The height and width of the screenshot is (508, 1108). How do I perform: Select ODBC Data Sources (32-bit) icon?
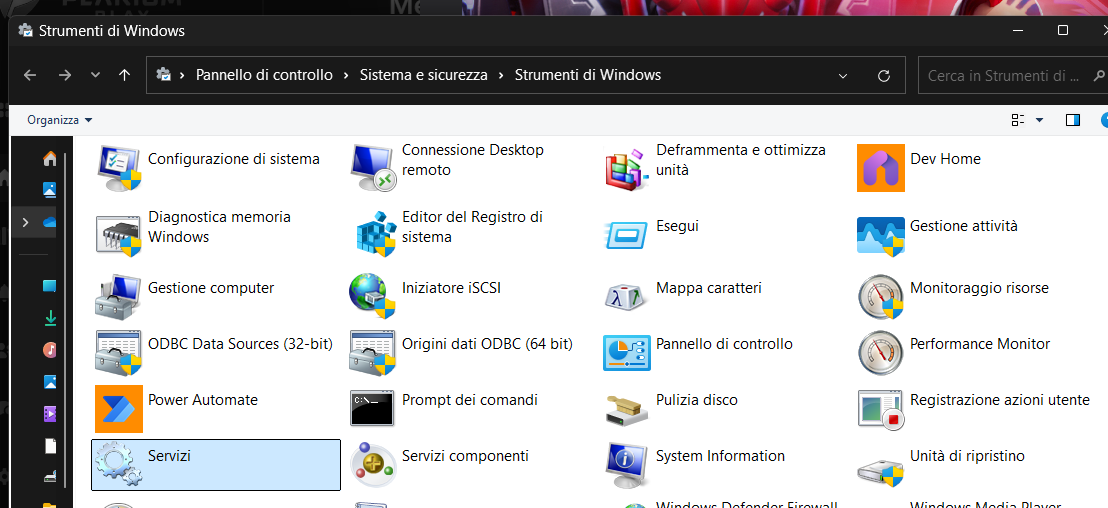tap(119, 353)
